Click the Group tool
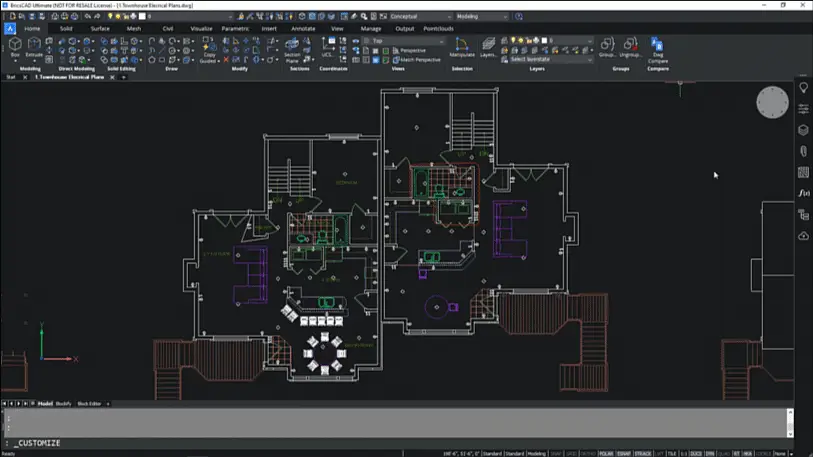 pos(607,47)
